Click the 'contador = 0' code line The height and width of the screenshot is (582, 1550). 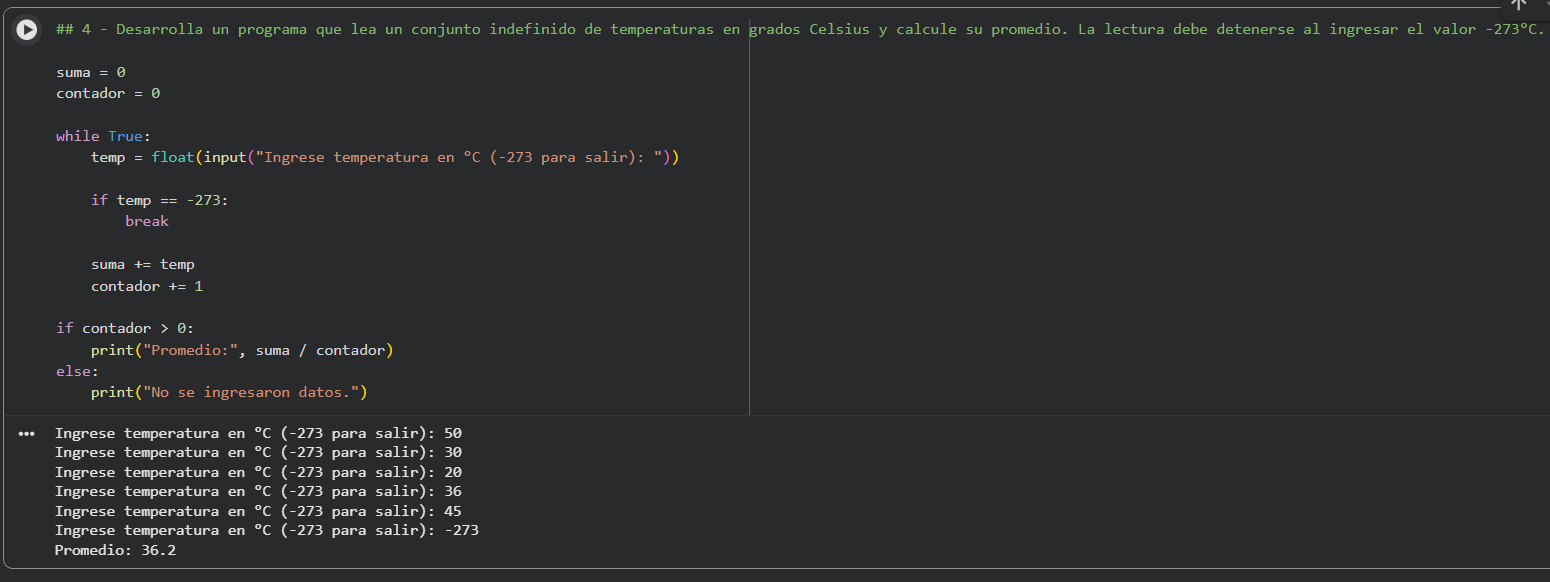tap(108, 93)
